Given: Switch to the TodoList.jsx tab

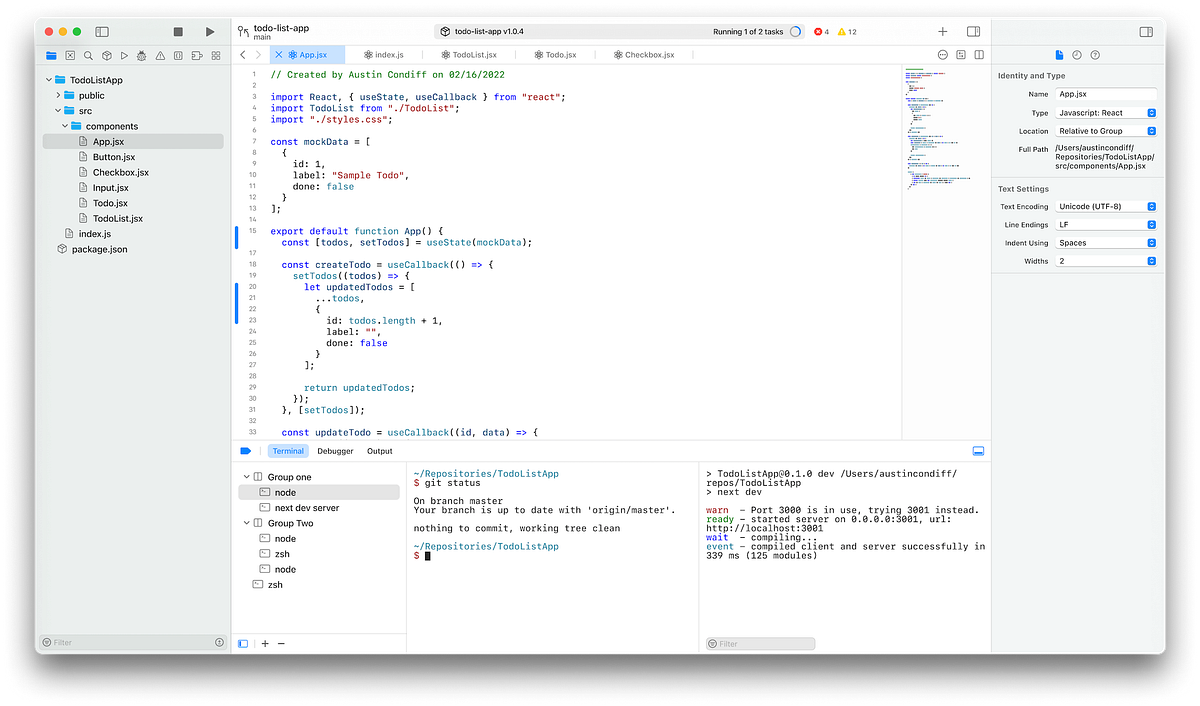Looking at the screenshot, I should click(x=470, y=55).
